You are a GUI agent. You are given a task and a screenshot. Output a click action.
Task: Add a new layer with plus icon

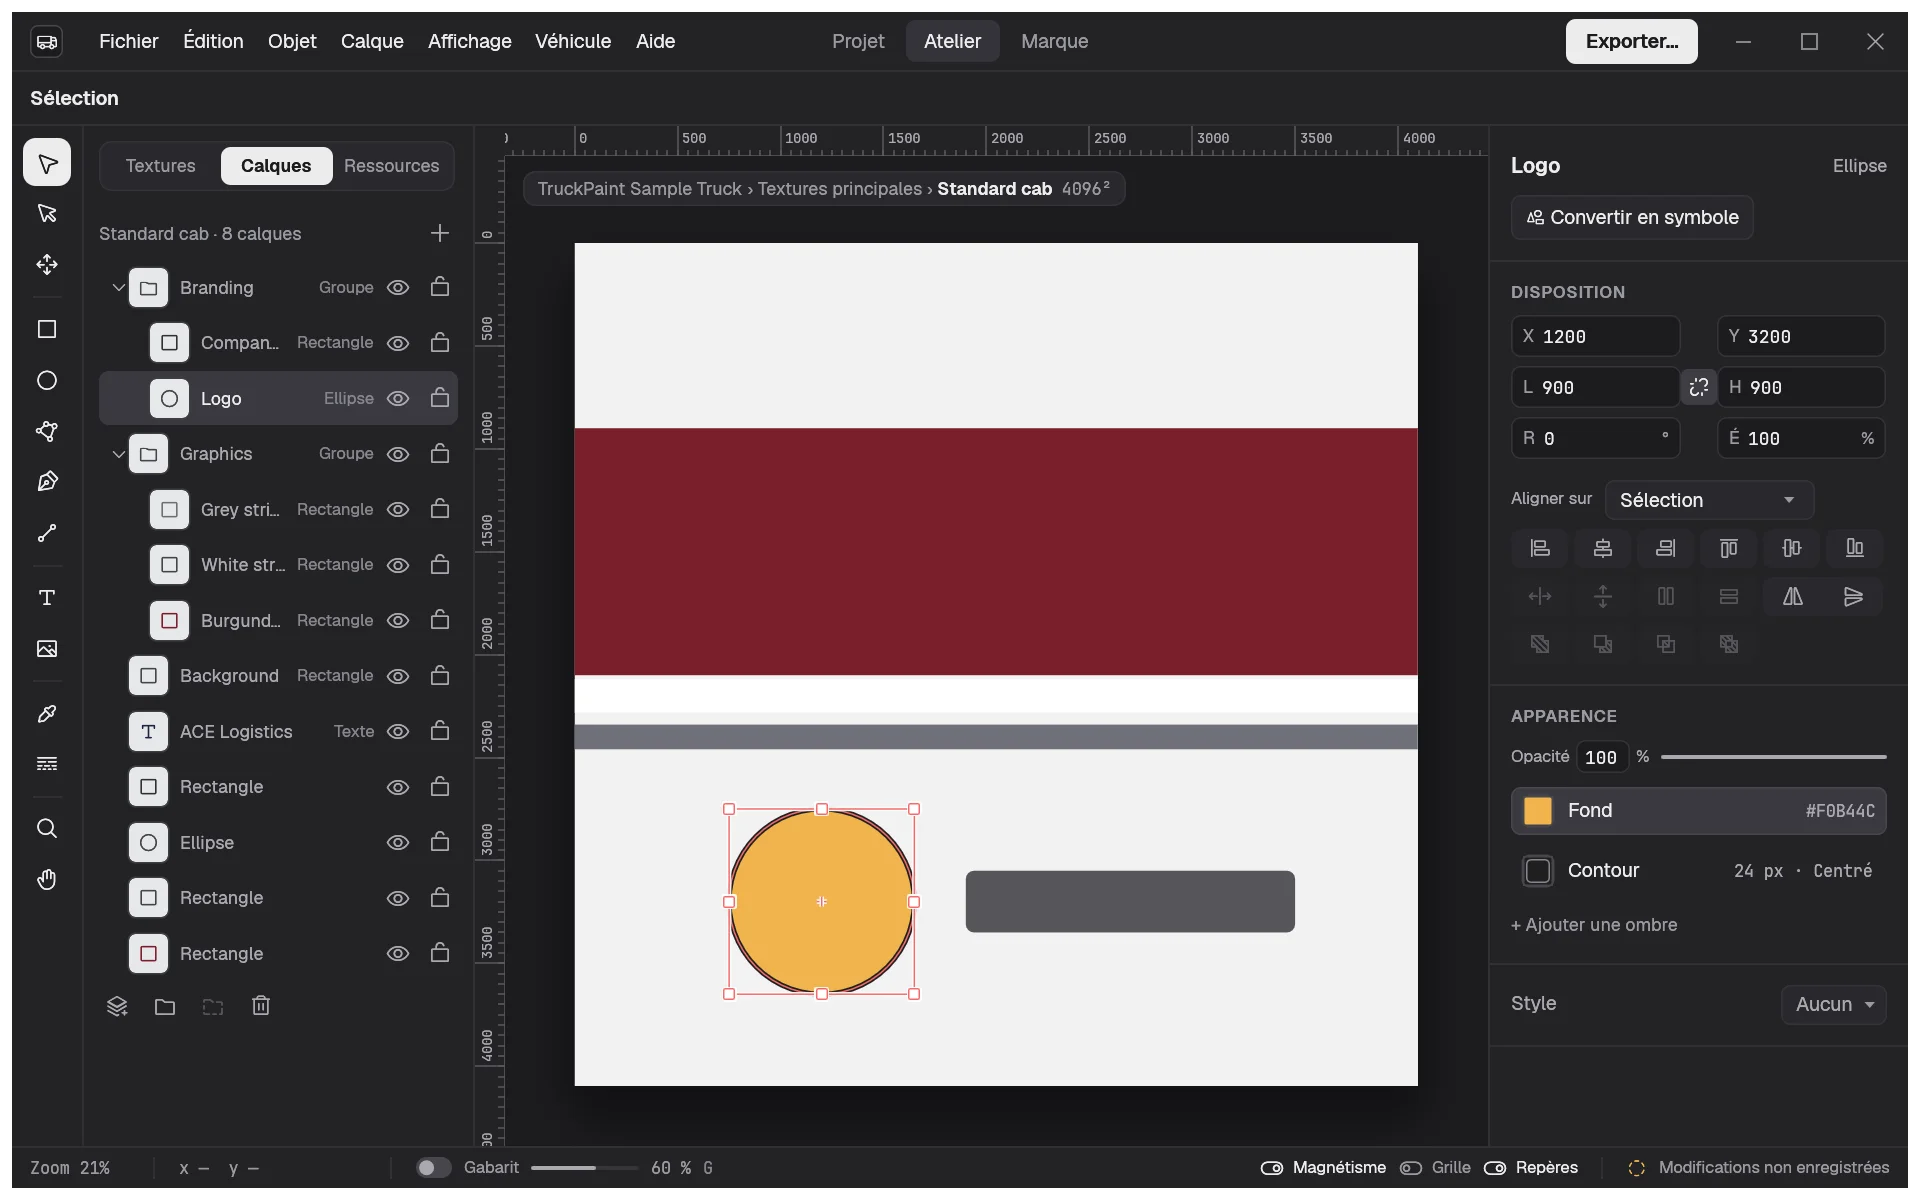point(440,233)
